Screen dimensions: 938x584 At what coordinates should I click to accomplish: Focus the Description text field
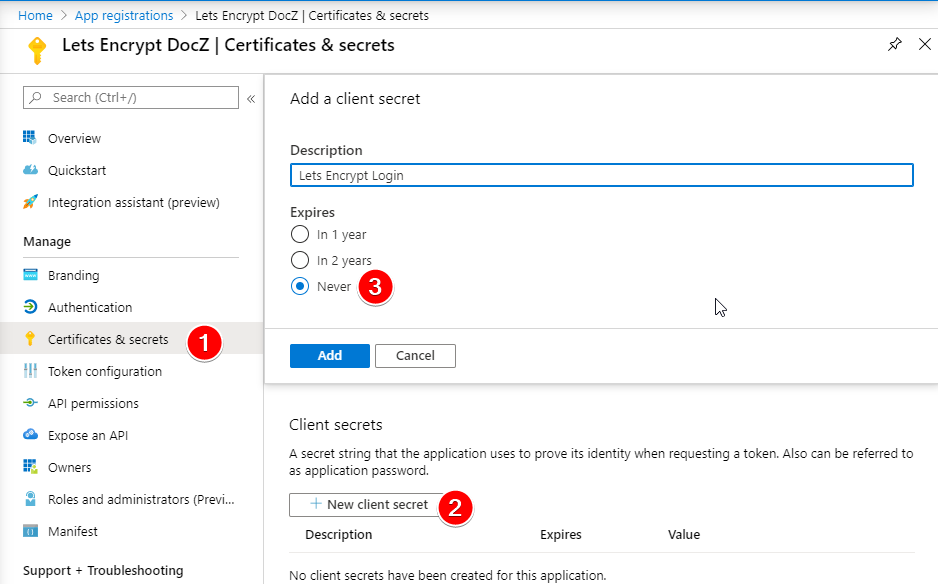click(x=601, y=175)
